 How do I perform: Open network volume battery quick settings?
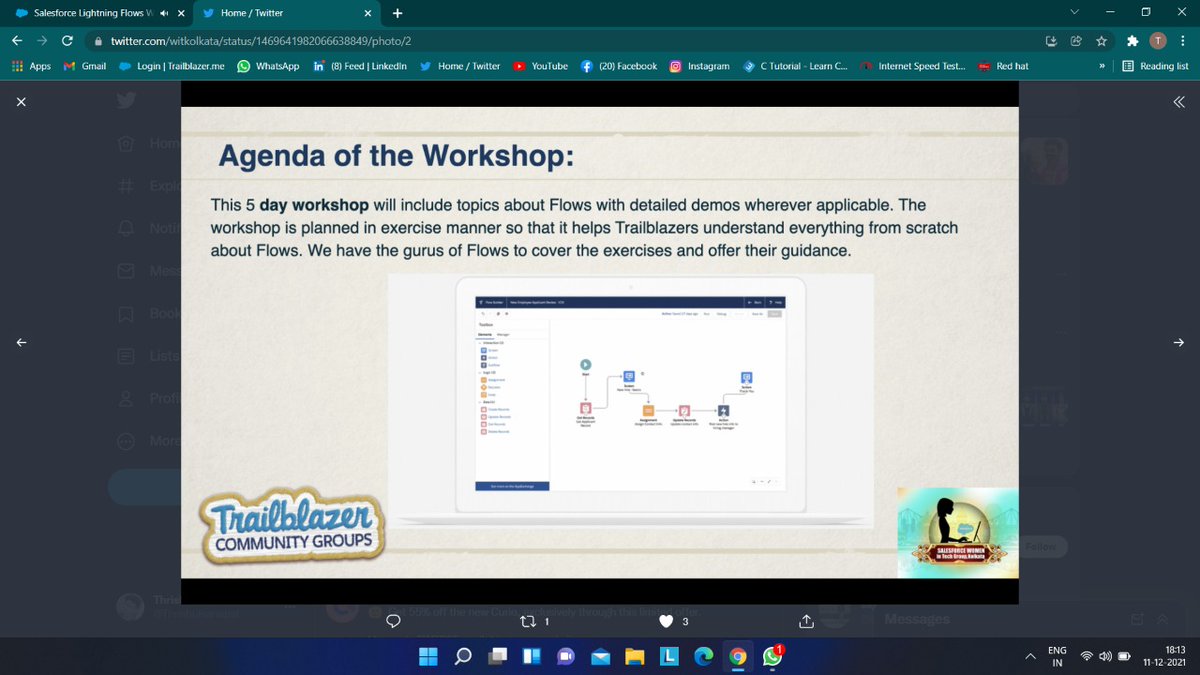point(1105,656)
